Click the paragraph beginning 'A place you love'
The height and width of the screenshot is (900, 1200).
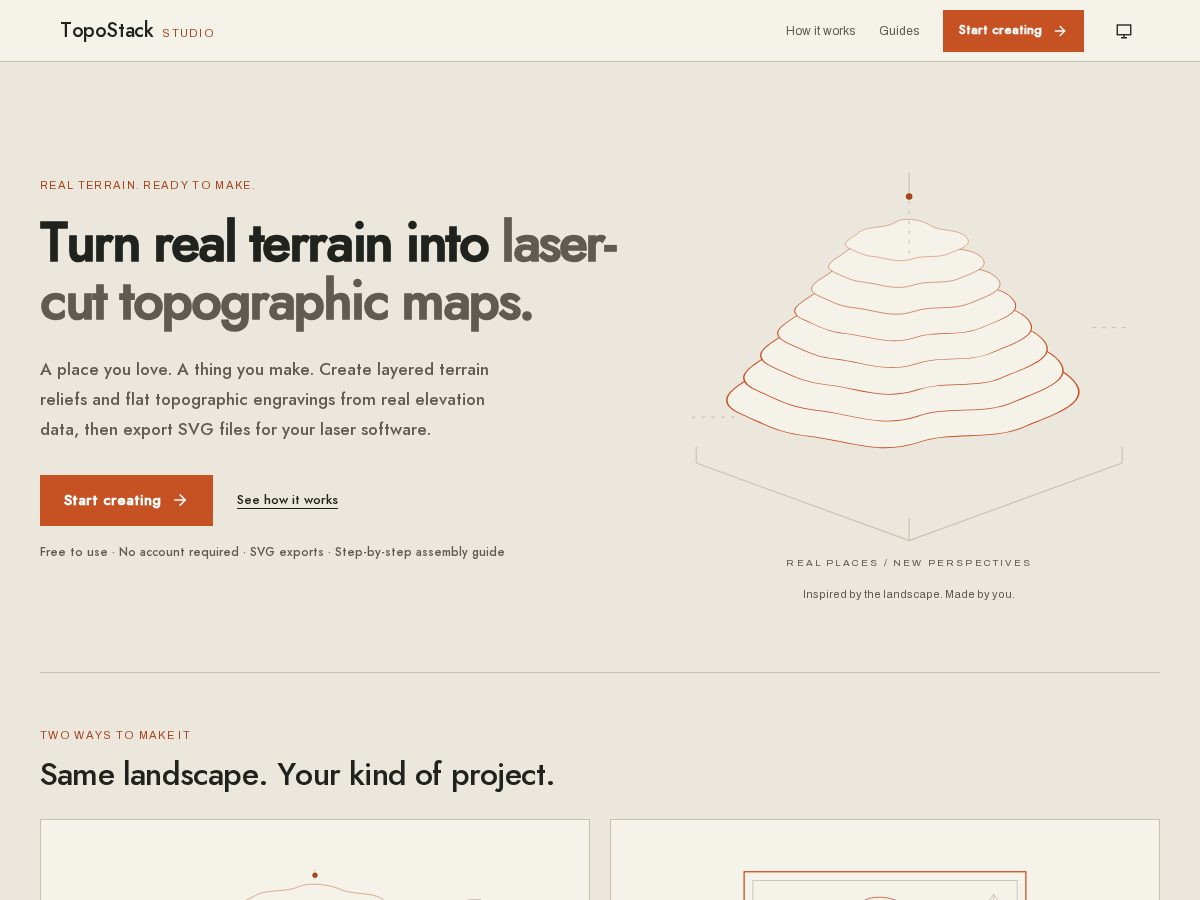[x=265, y=400]
